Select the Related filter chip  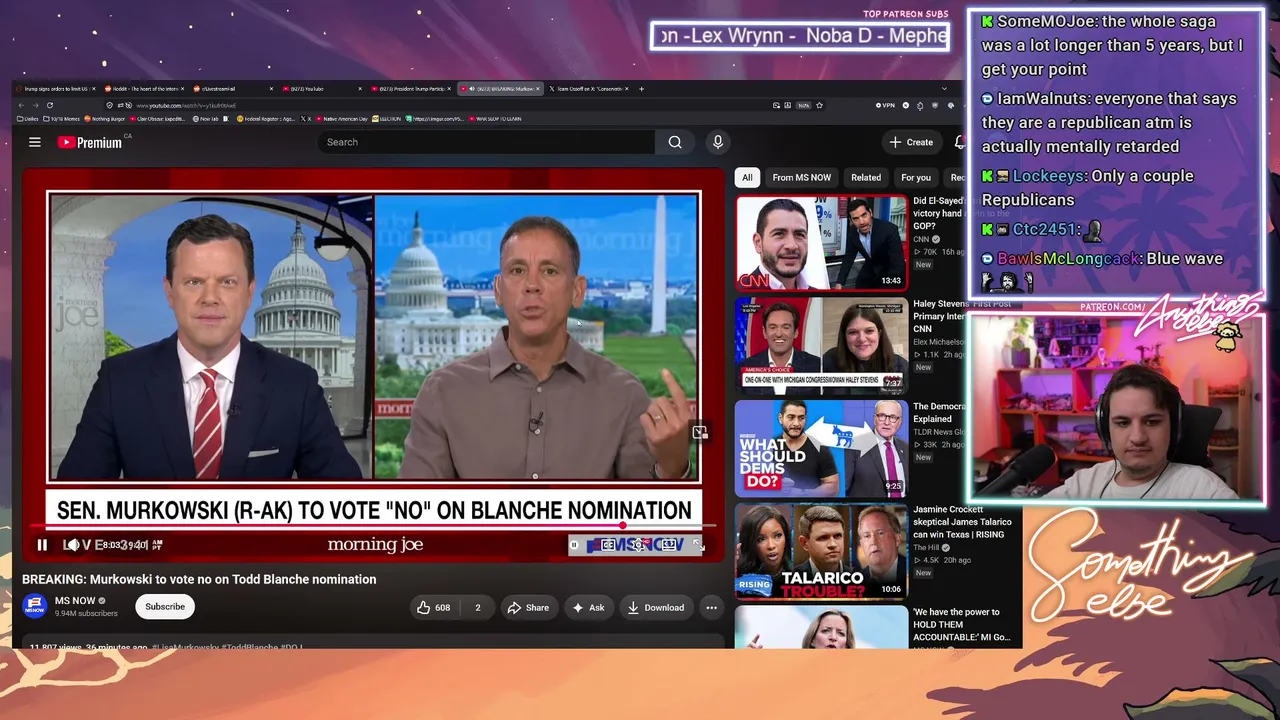pyautogui.click(x=866, y=177)
